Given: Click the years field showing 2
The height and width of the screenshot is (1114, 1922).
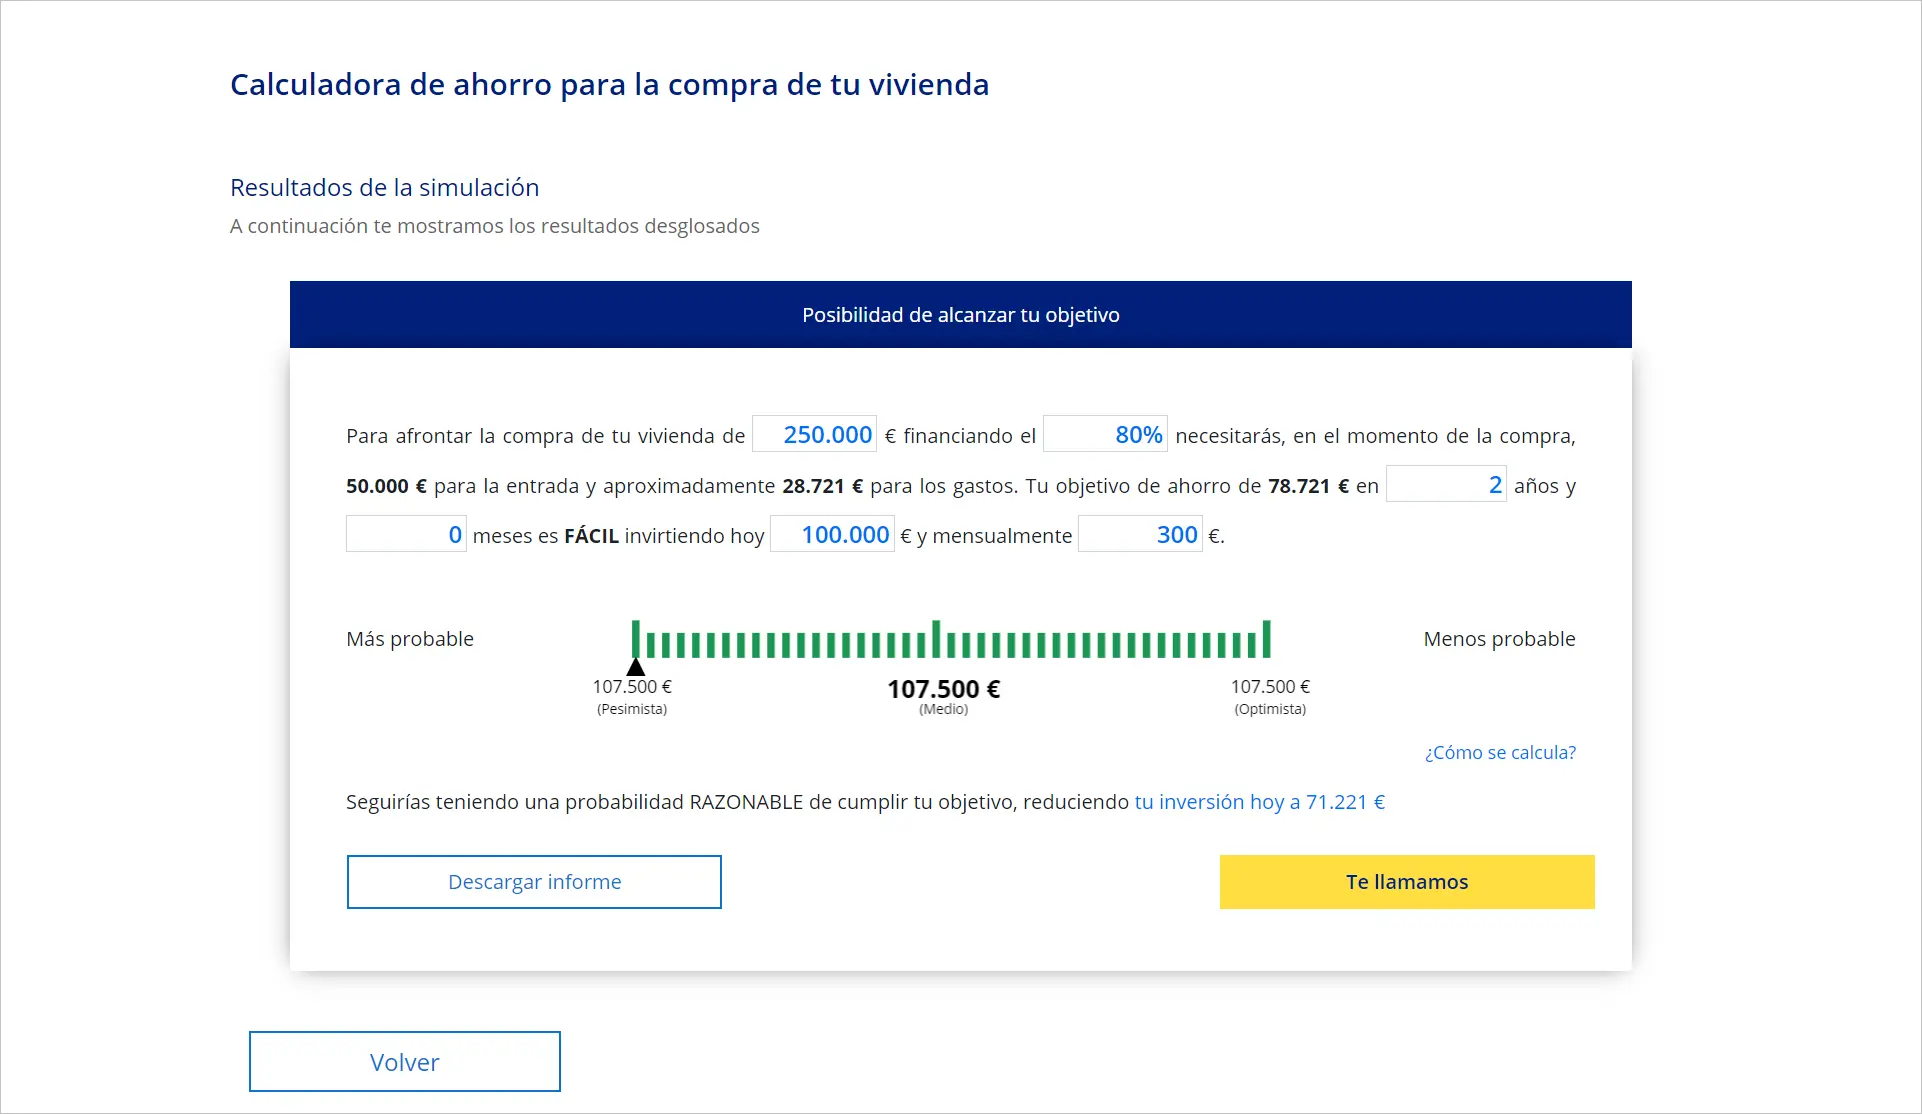Looking at the screenshot, I should click(1446, 485).
